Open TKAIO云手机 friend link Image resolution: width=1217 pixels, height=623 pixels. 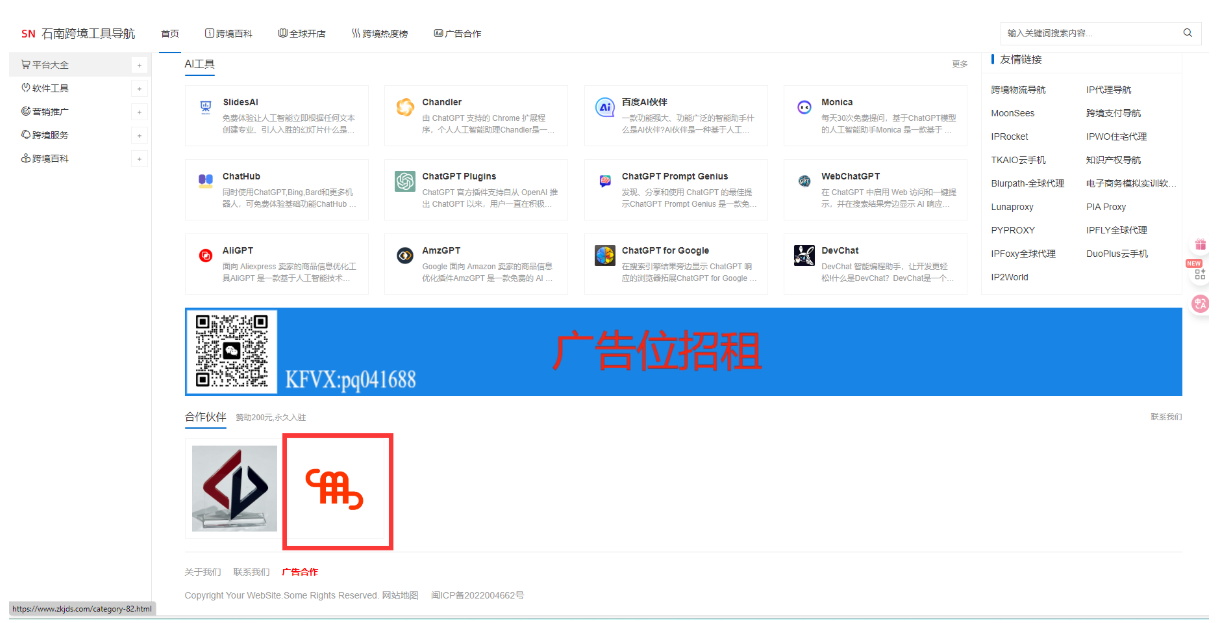1018,160
